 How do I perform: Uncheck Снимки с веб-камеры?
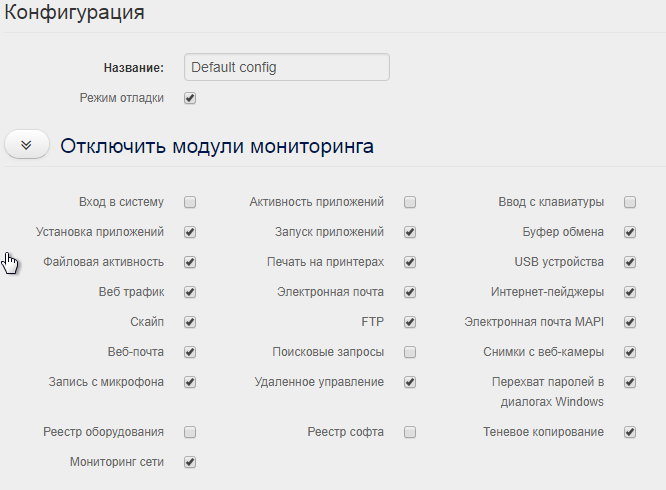point(630,352)
